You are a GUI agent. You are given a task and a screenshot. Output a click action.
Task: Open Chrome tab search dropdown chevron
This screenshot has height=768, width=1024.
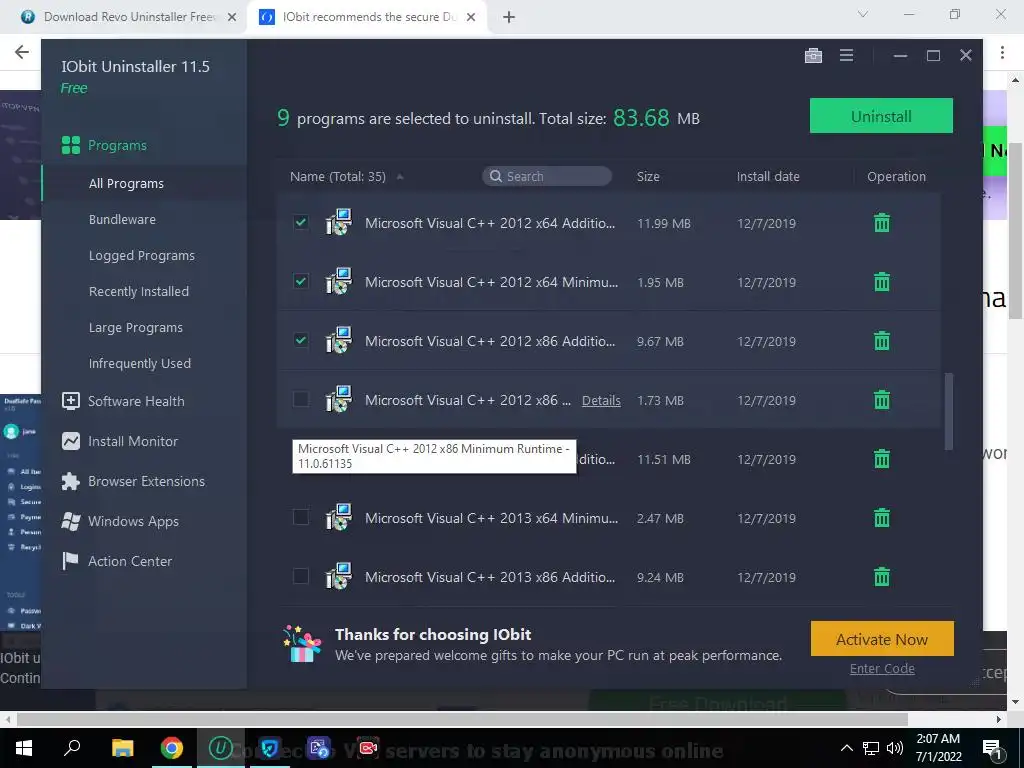[x=863, y=14]
